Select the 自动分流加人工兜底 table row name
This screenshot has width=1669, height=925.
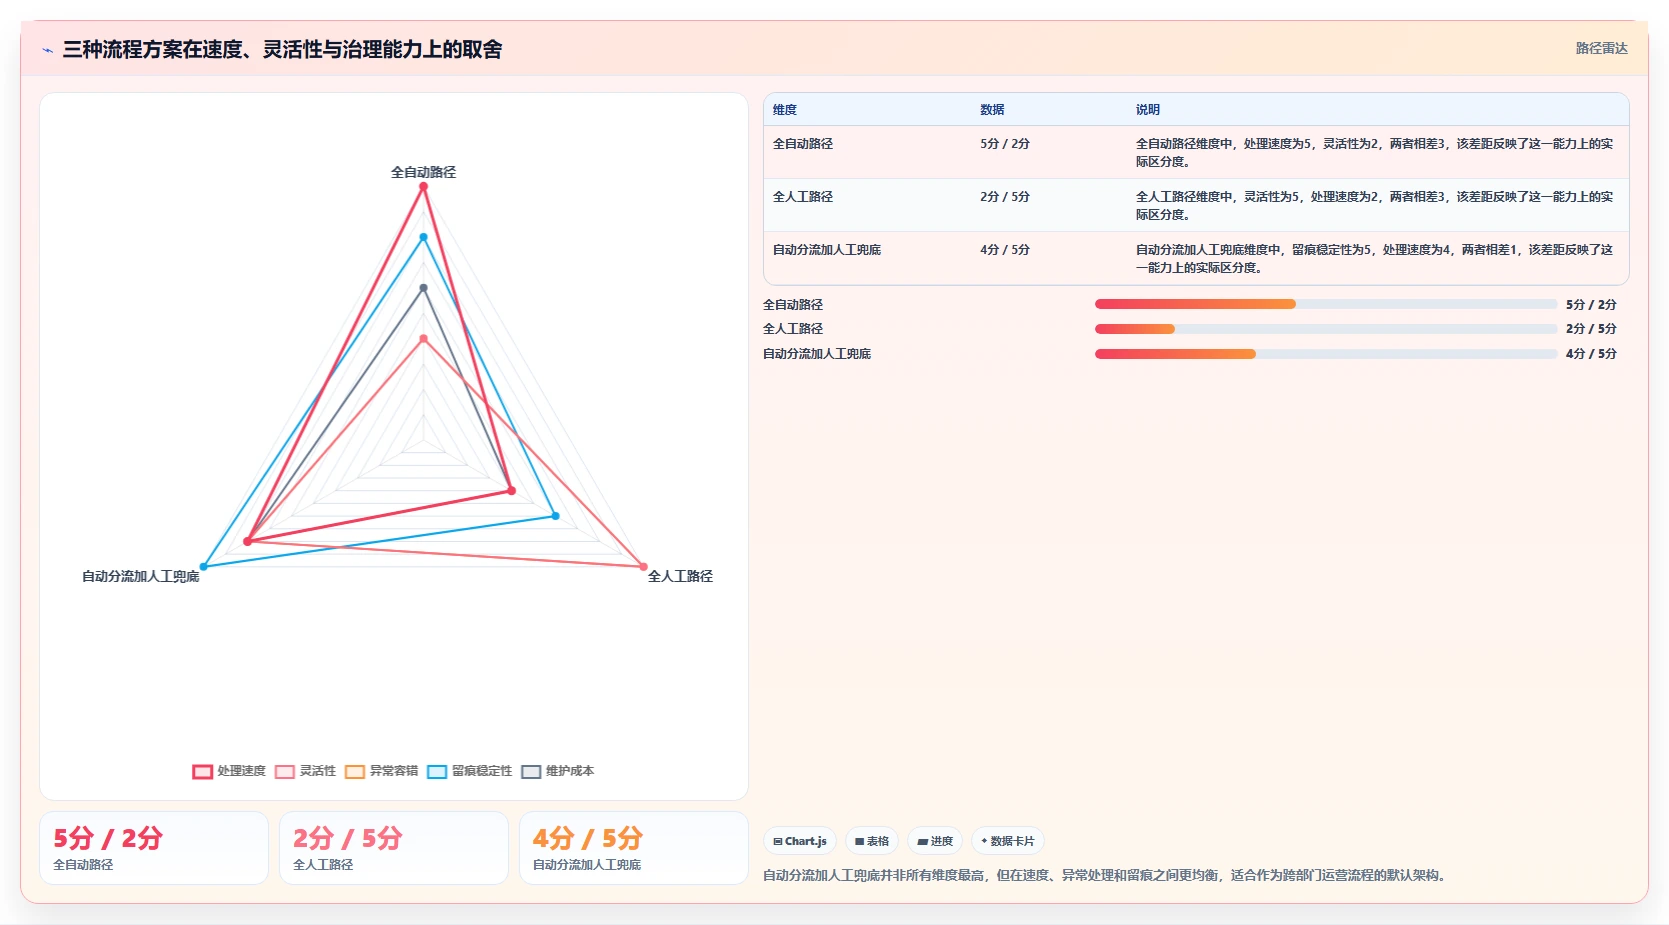(827, 250)
